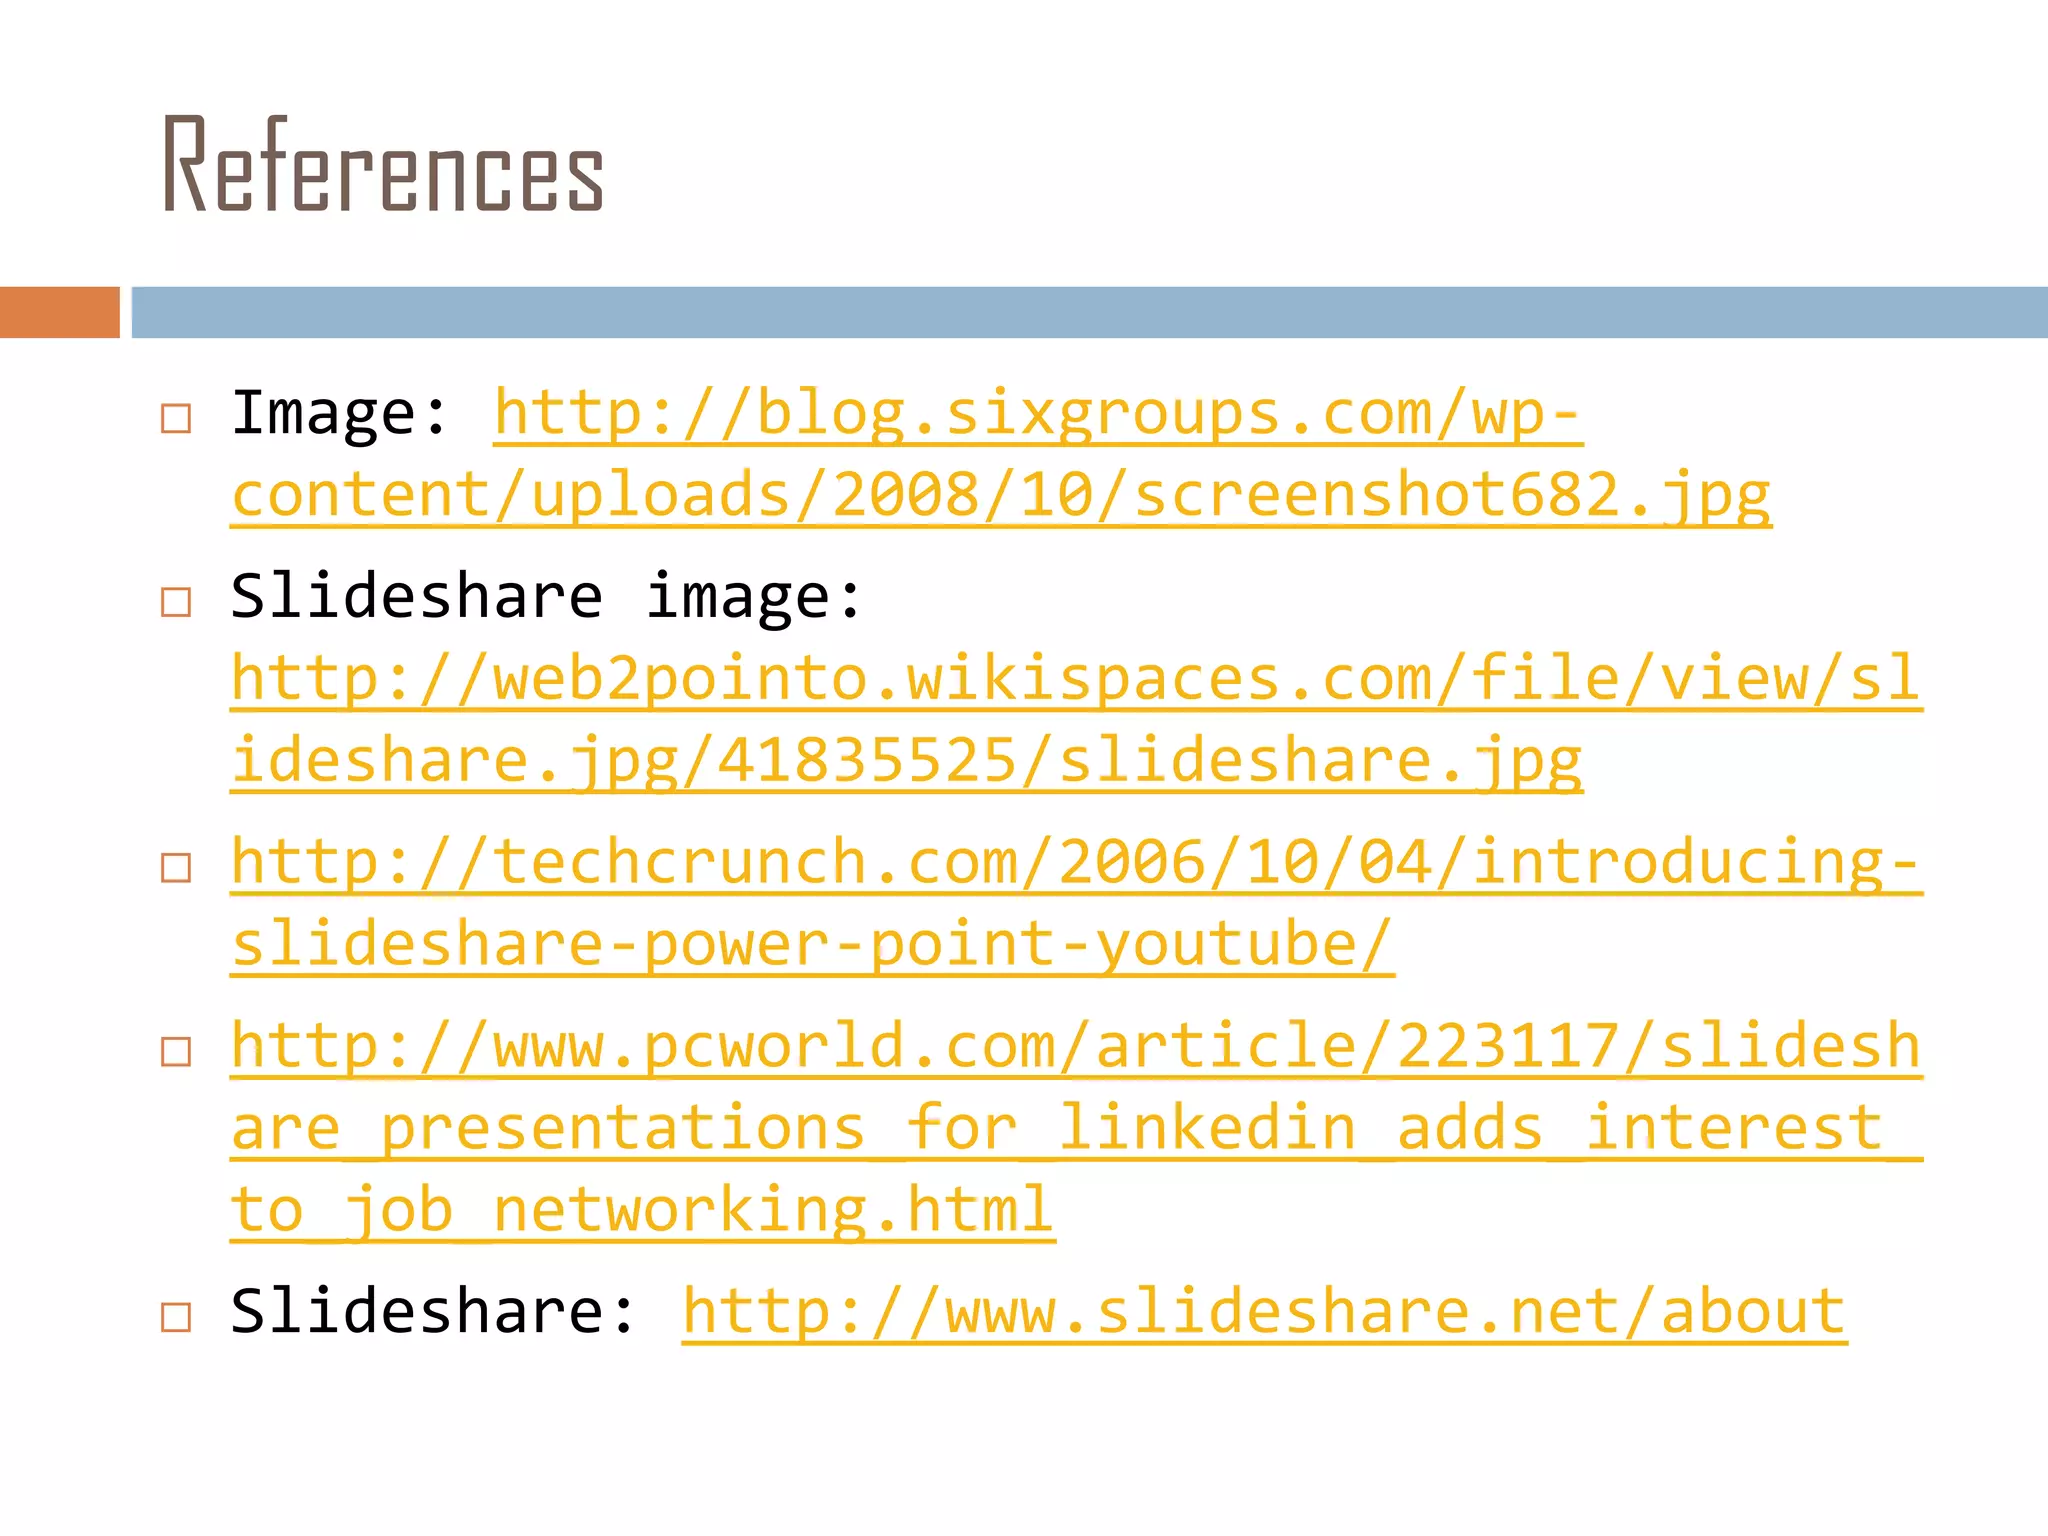Click the bullet beside 'Slideshare image:'
2048x1536 pixels.
tap(176, 602)
